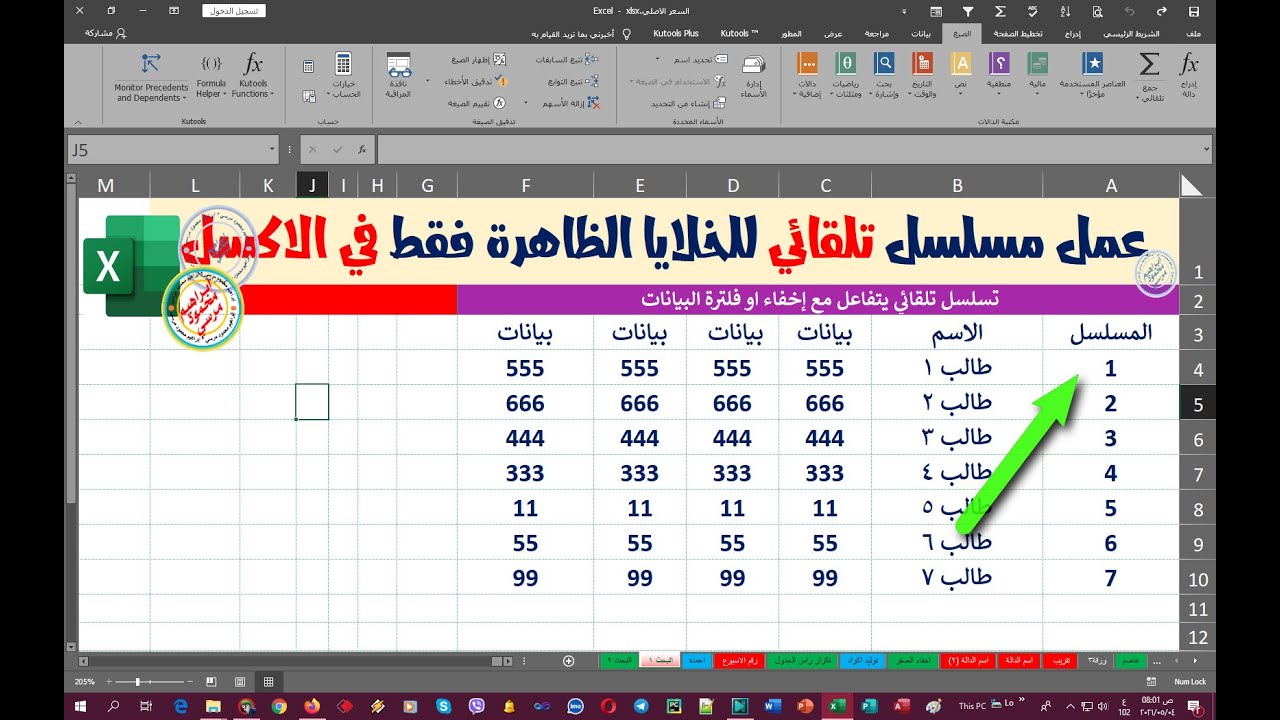Screen dimensions: 1280x720
Task: Open the Customize Quick Access Toolbar dropdown
Action: tap(903, 11)
